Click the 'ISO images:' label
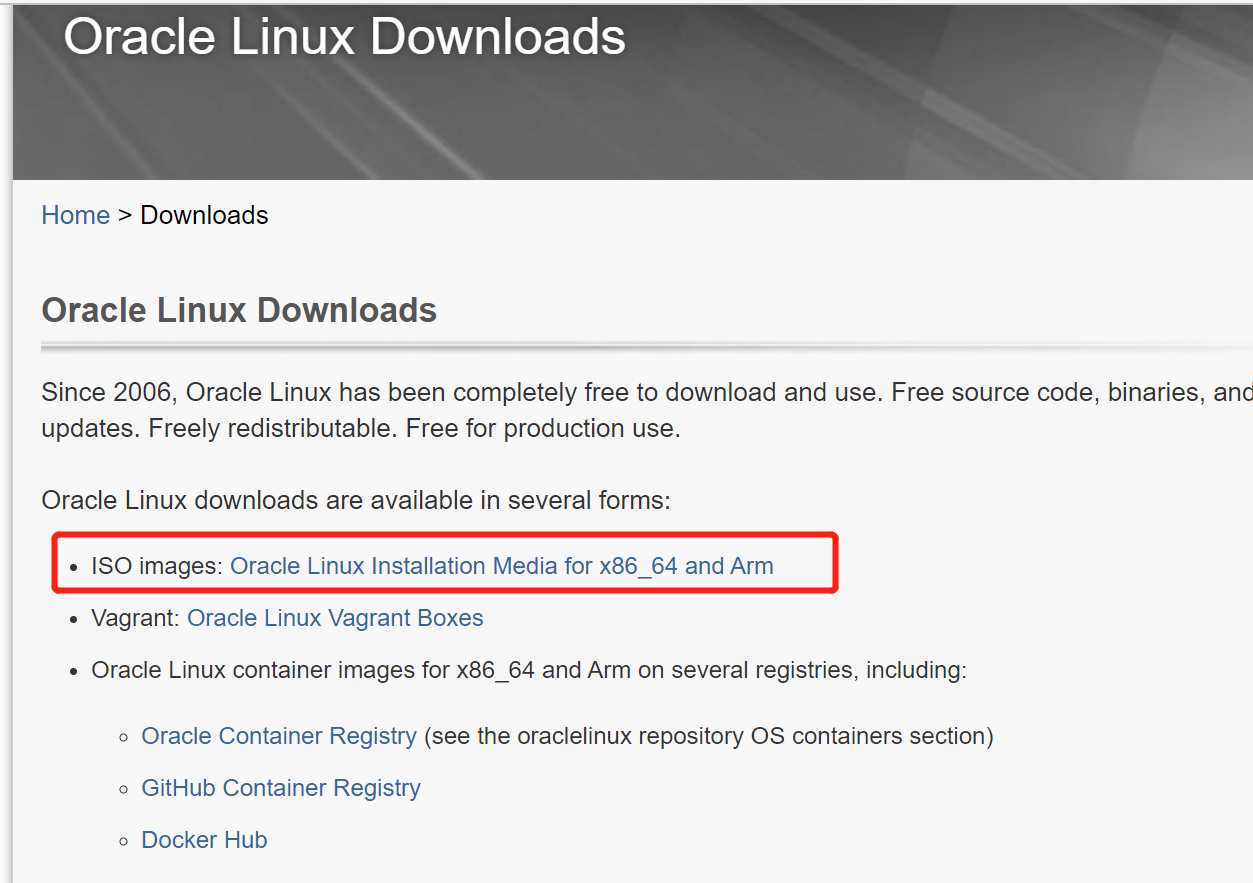 157,566
